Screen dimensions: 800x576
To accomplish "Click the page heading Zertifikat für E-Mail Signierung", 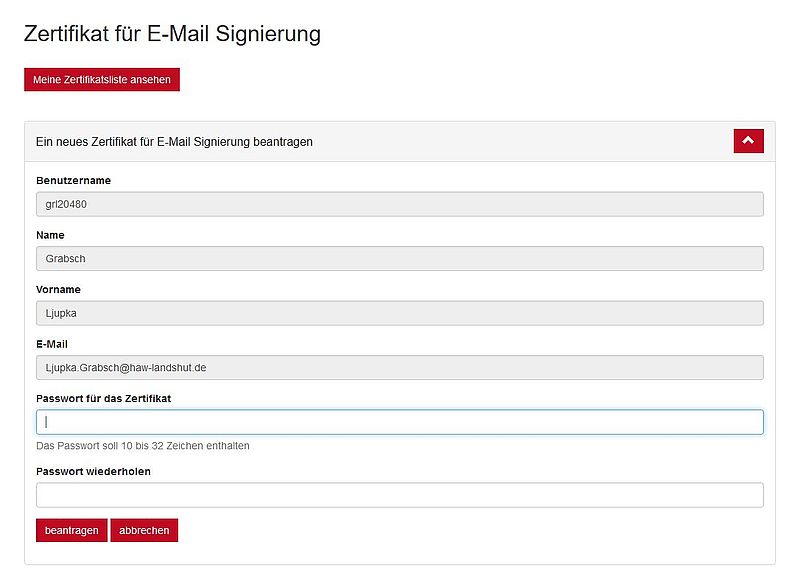I will (172, 34).
